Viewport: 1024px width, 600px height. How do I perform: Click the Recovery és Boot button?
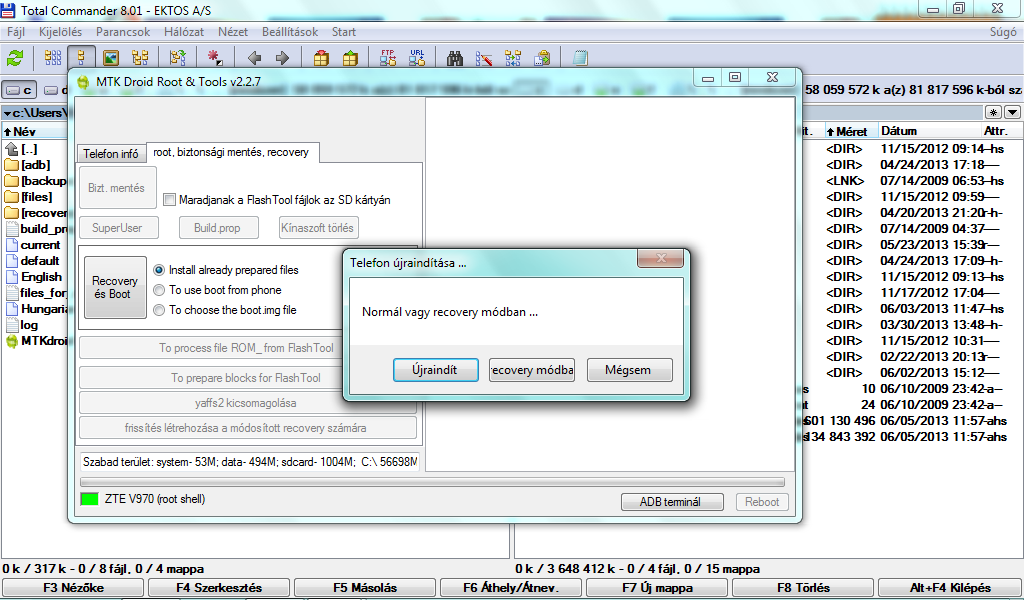click(x=115, y=287)
